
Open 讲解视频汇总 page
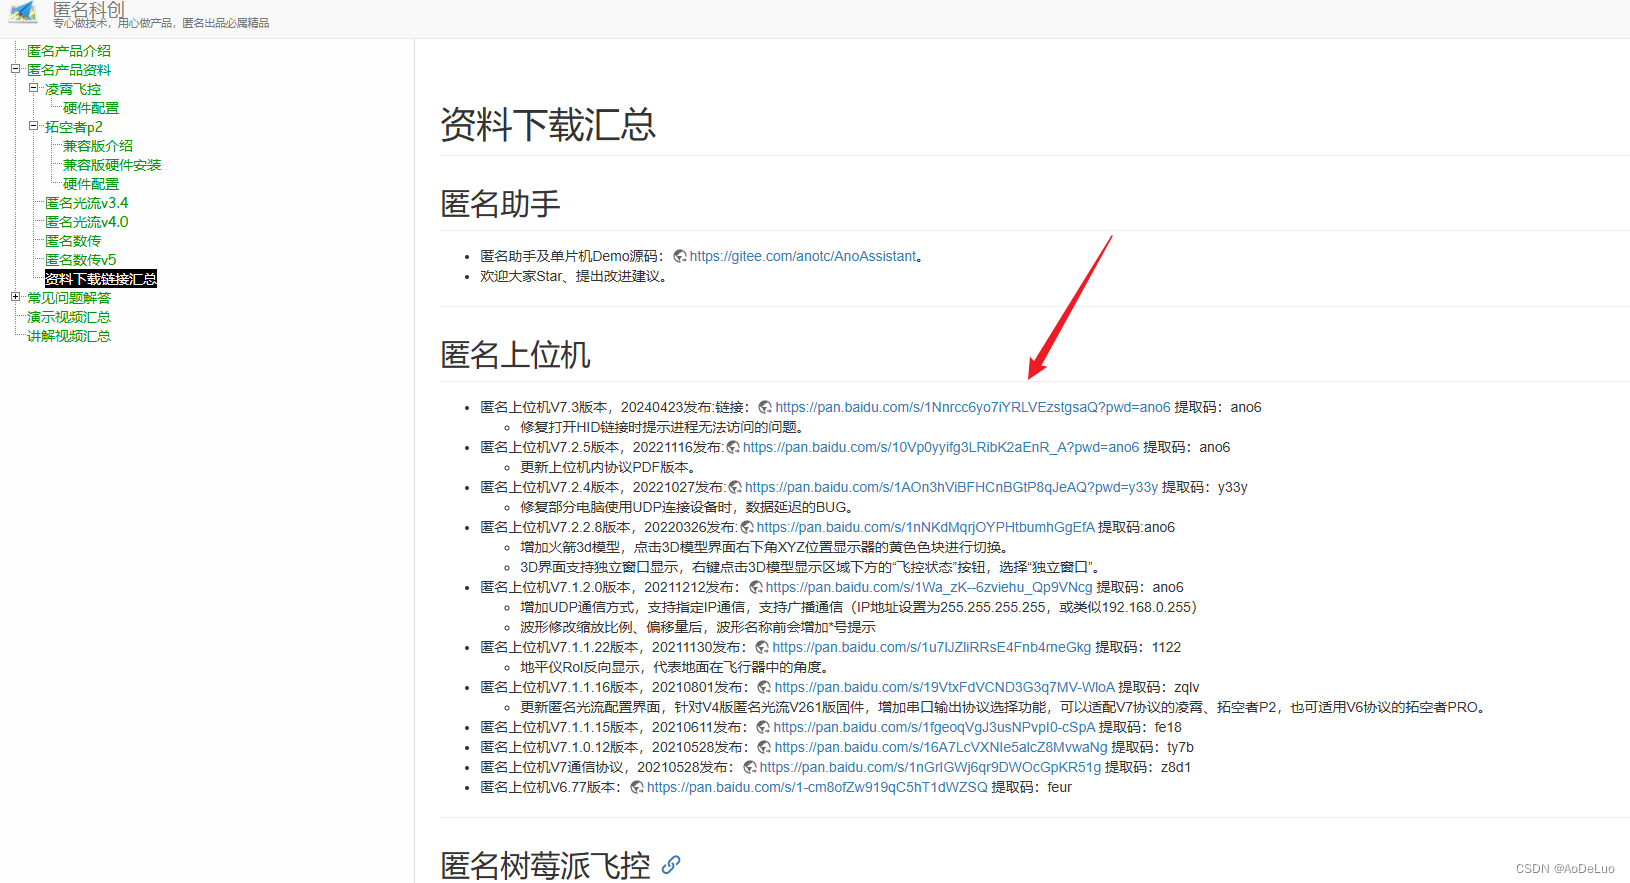coord(69,336)
